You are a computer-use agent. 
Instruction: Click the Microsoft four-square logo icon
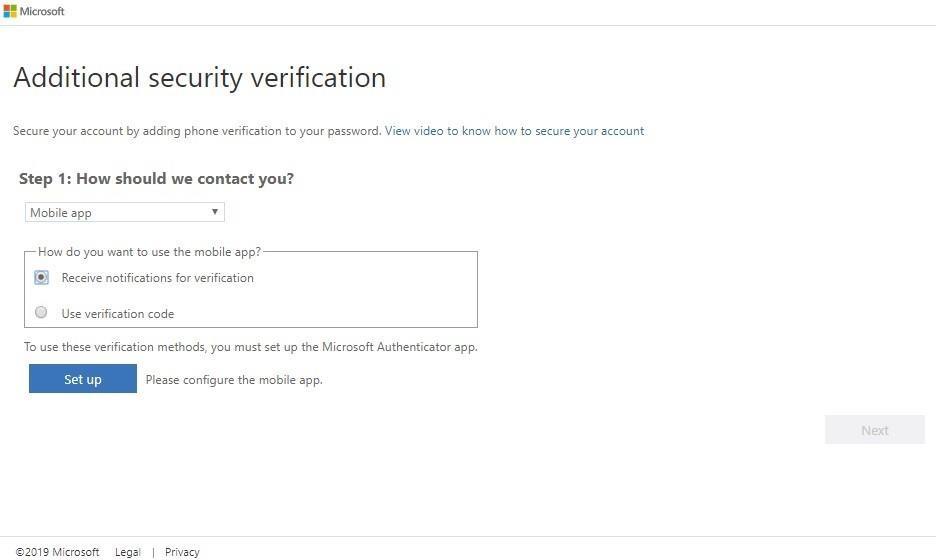10,11
